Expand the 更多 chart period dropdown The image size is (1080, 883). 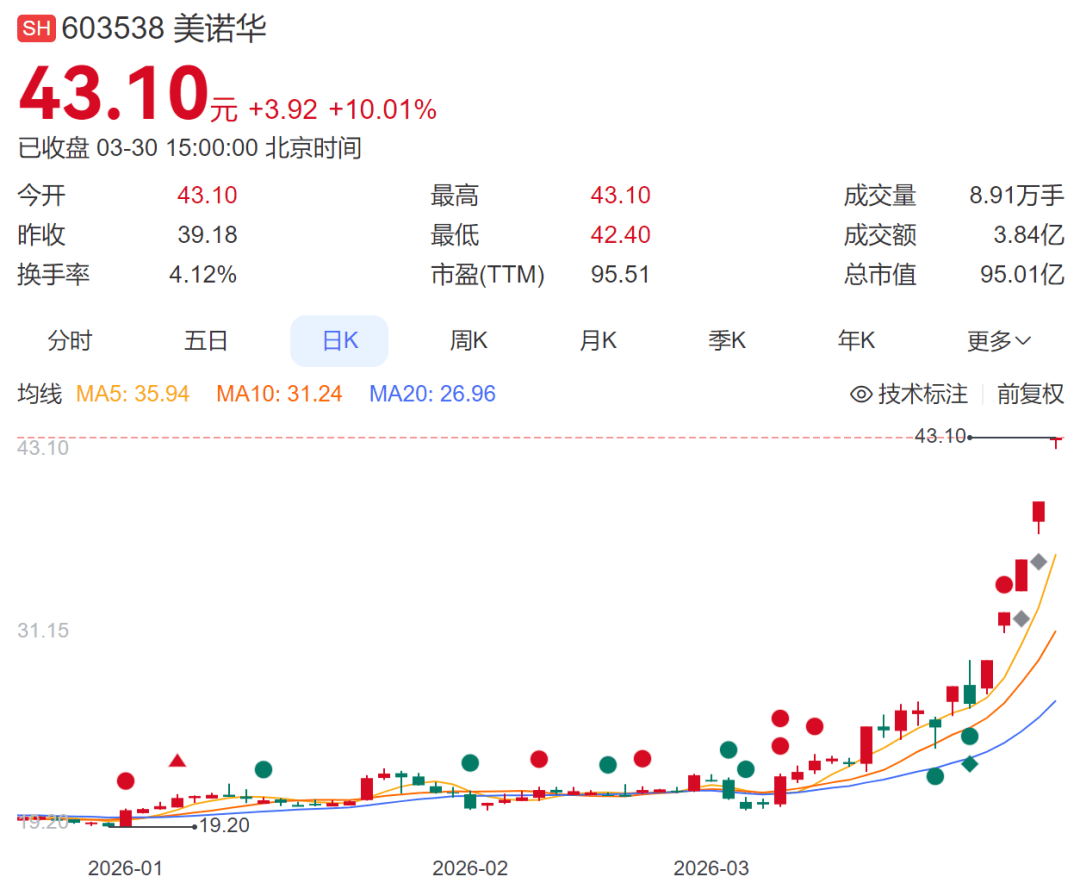[x=998, y=341]
